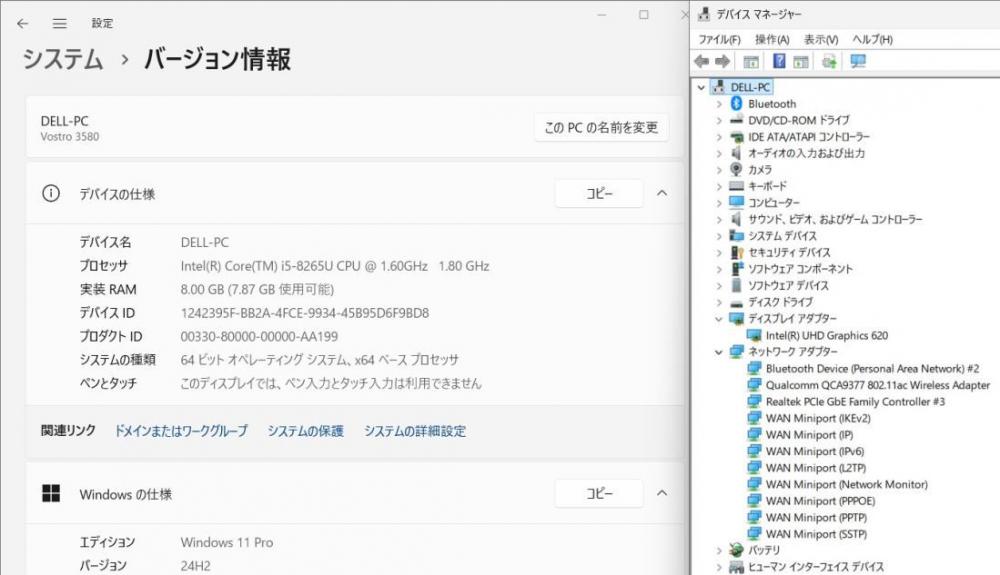
Task: Expand the ヒューマン インターフェイス デバイス node
Action: click(719, 567)
